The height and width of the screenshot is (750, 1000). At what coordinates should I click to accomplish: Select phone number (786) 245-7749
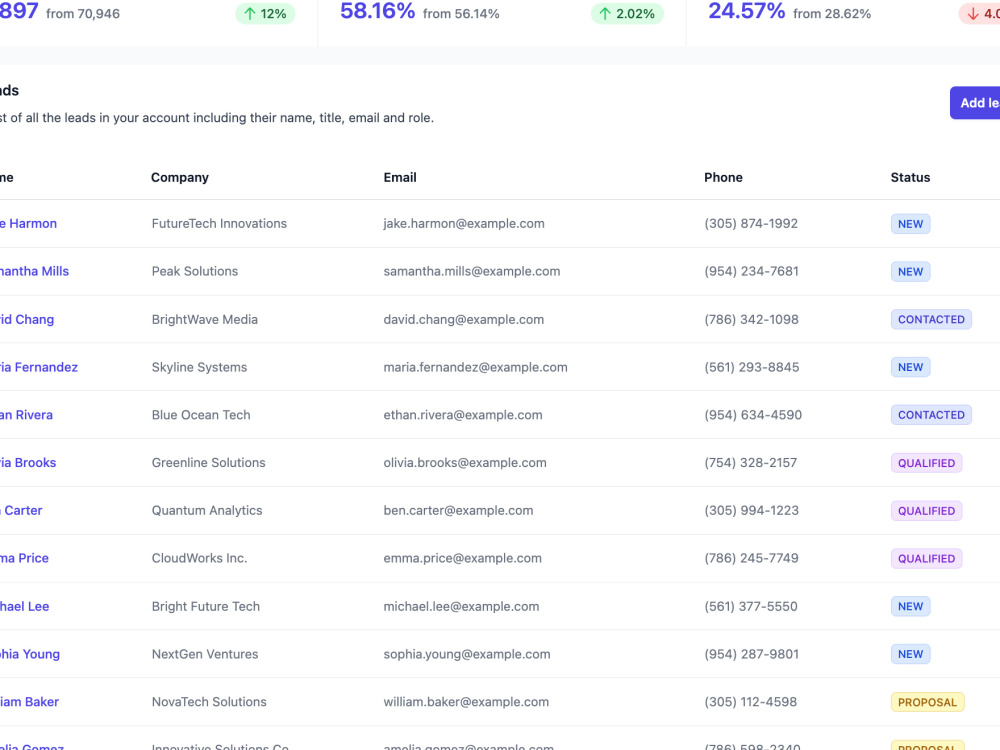click(x=751, y=558)
